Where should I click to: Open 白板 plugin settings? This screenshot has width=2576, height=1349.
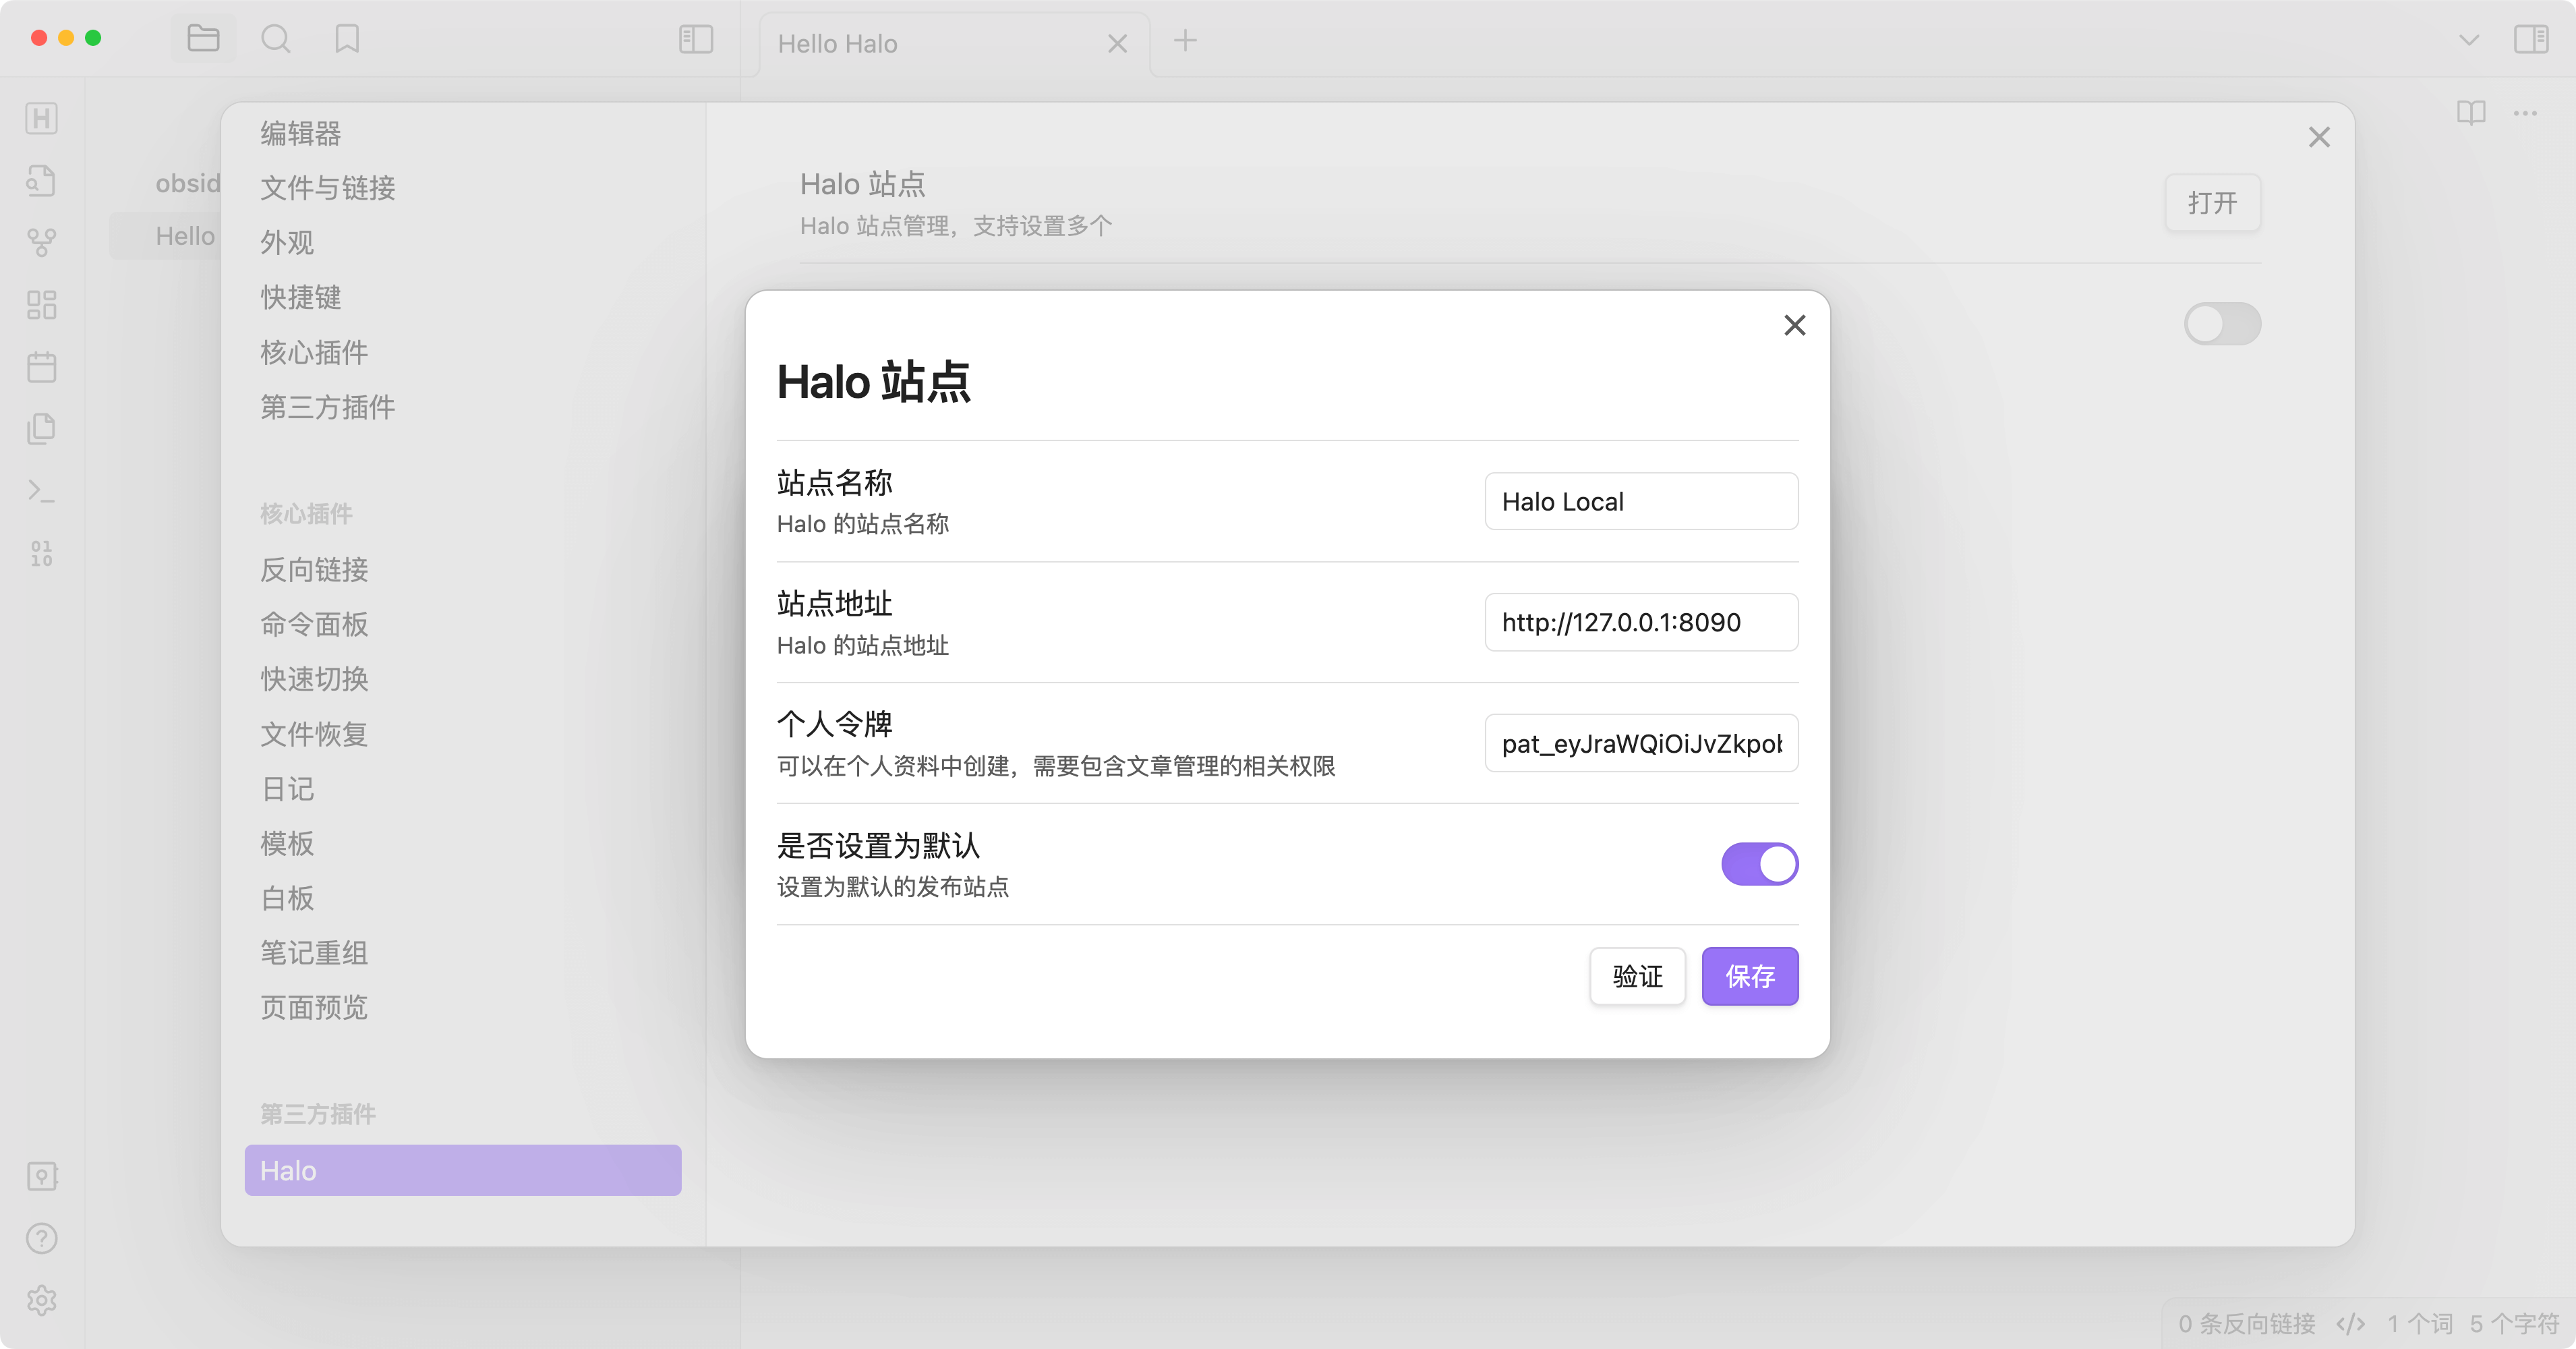[x=287, y=898]
